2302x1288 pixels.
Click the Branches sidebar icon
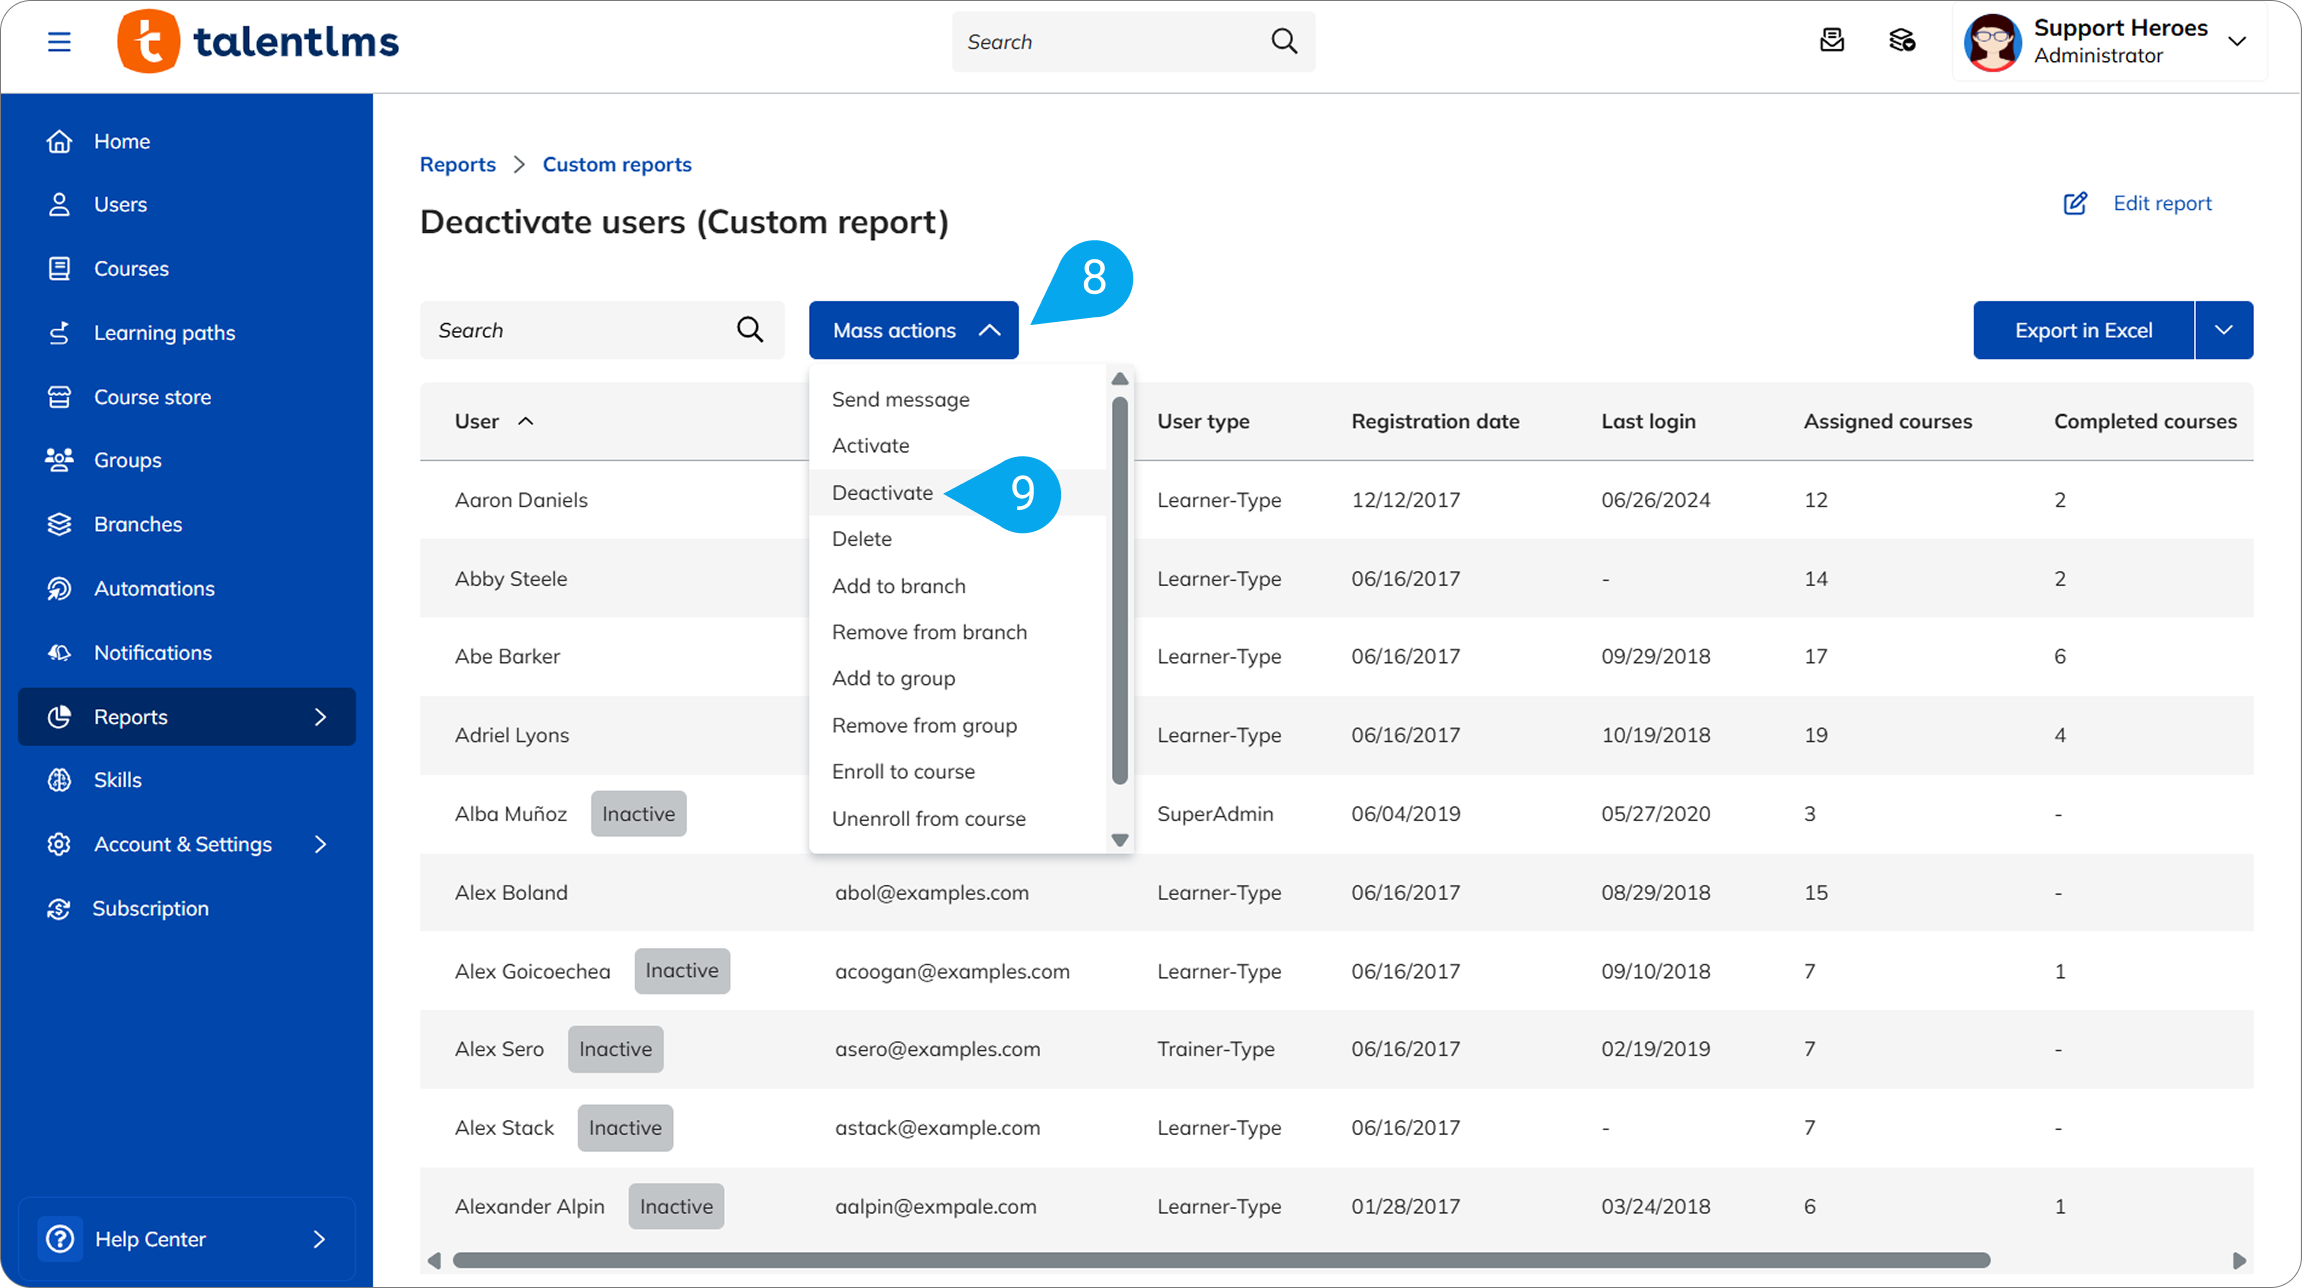pos(59,524)
